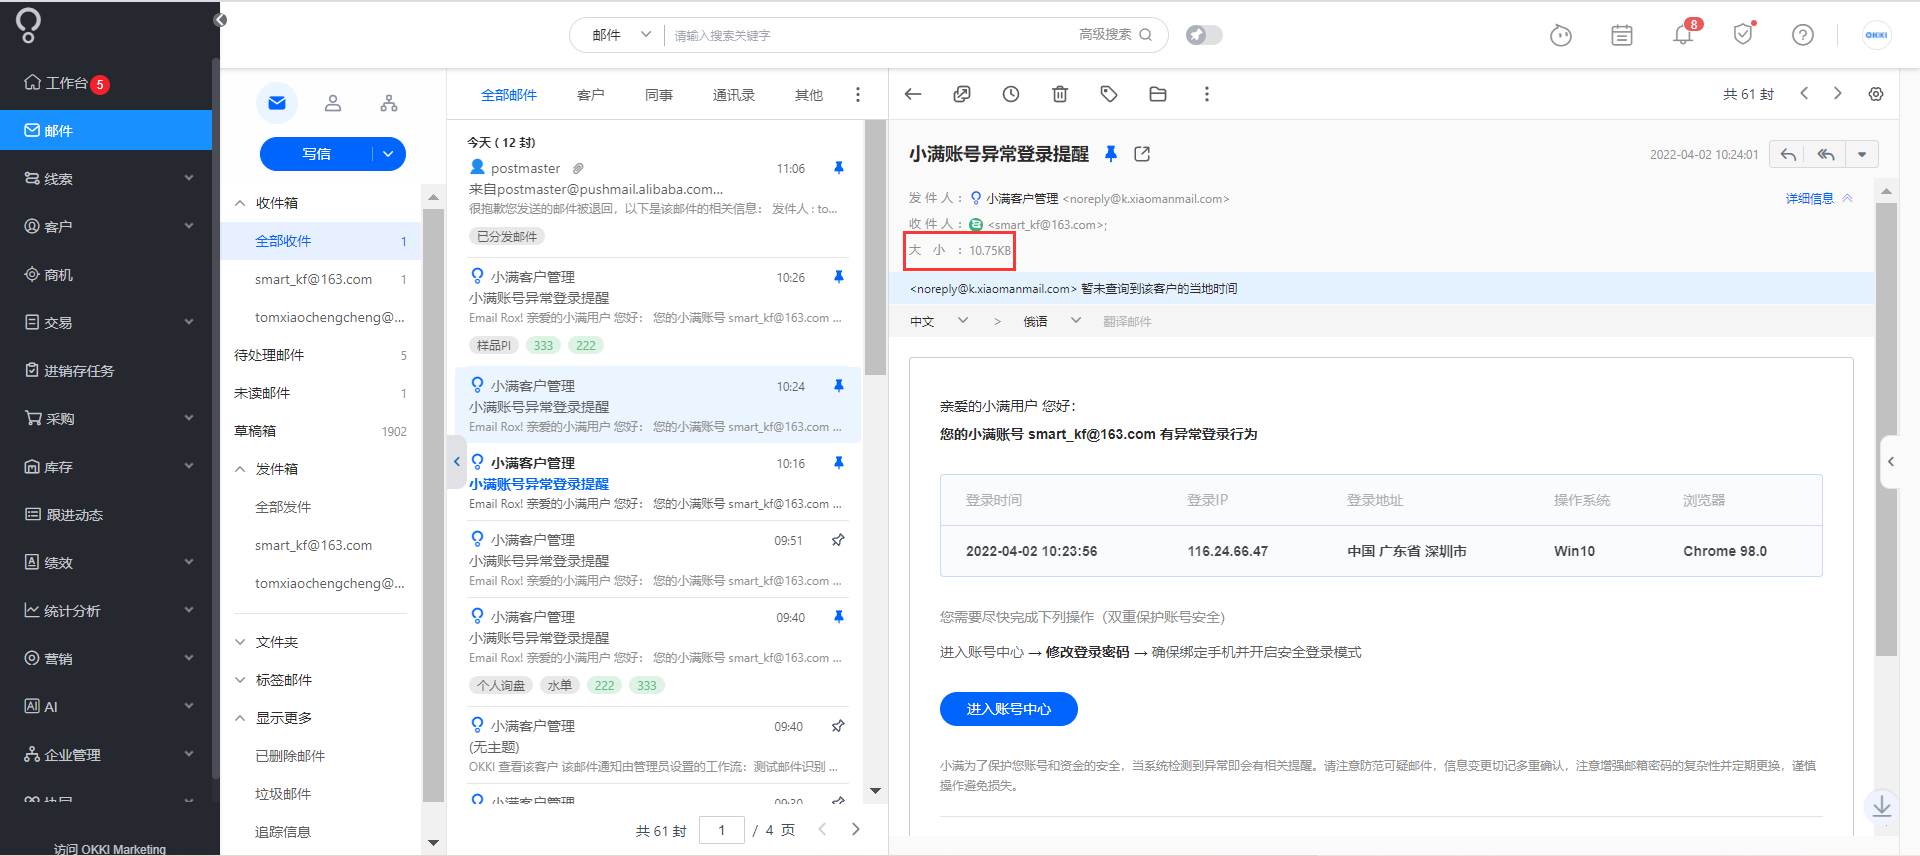Open more actions in email toolbar
Screen dimensions: 1920x856
1207,94
